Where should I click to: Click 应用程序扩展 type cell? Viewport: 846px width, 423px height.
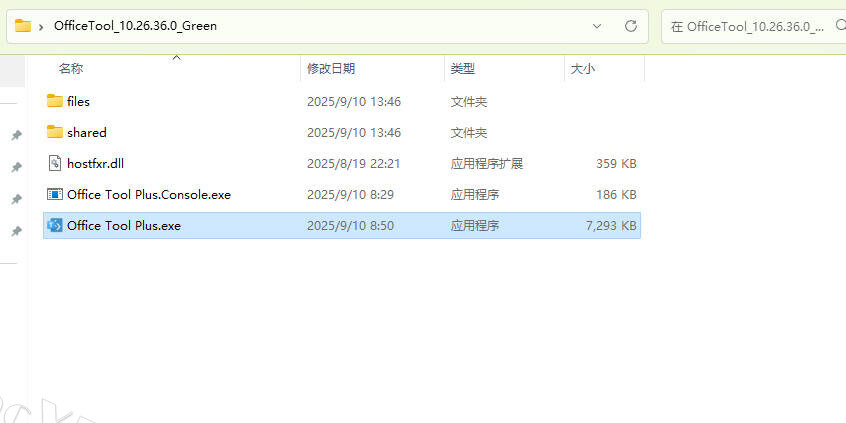click(487, 163)
